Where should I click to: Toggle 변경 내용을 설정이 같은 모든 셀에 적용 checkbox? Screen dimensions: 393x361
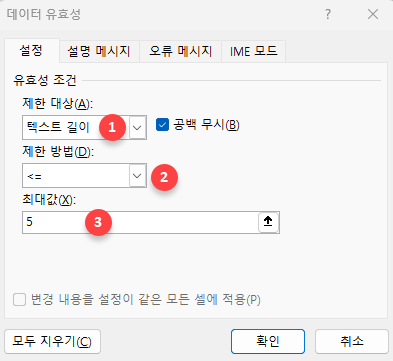19,299
